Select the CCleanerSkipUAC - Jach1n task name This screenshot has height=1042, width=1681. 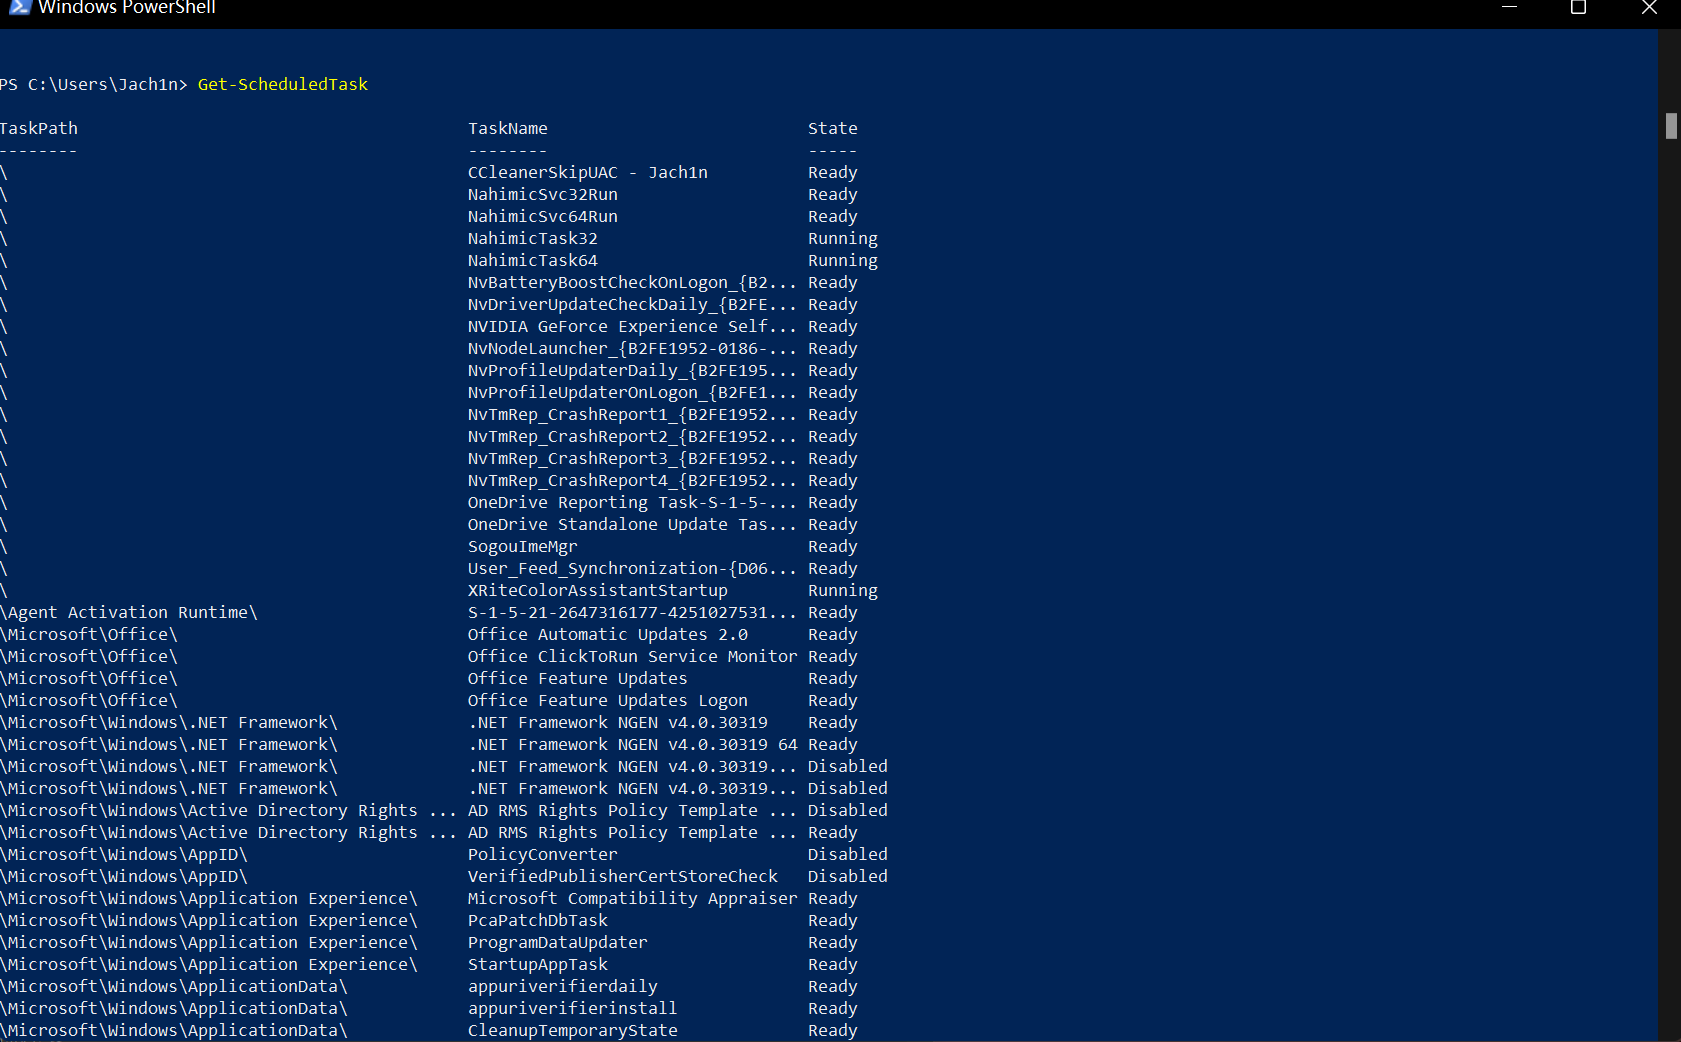pos(588,172)
